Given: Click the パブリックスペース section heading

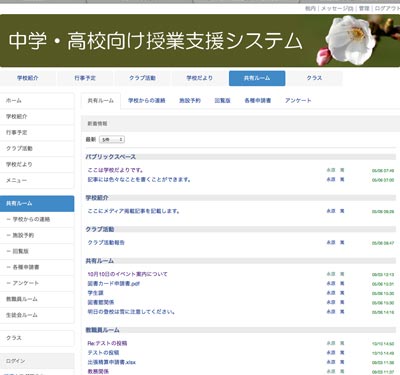Looking at the screenshot, I should (x=111, y=157).
